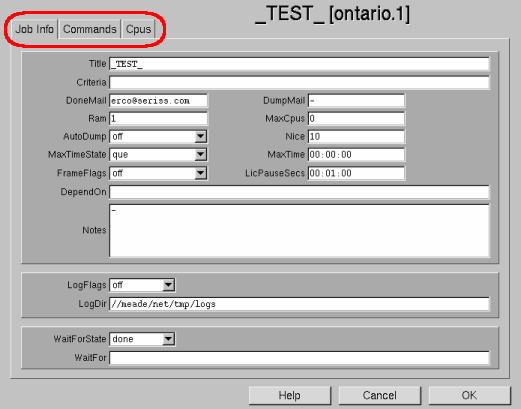Switch to the Cpus tab
Screen dimensions: 521x409
(138, 29)
